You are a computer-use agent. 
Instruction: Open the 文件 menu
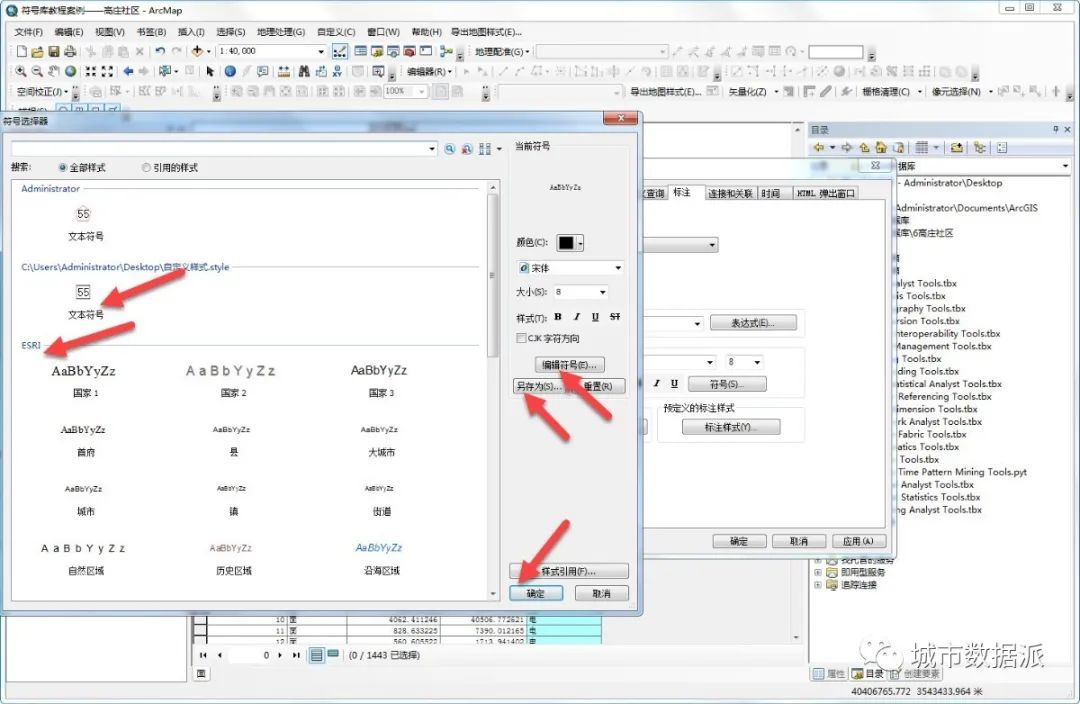28,32
